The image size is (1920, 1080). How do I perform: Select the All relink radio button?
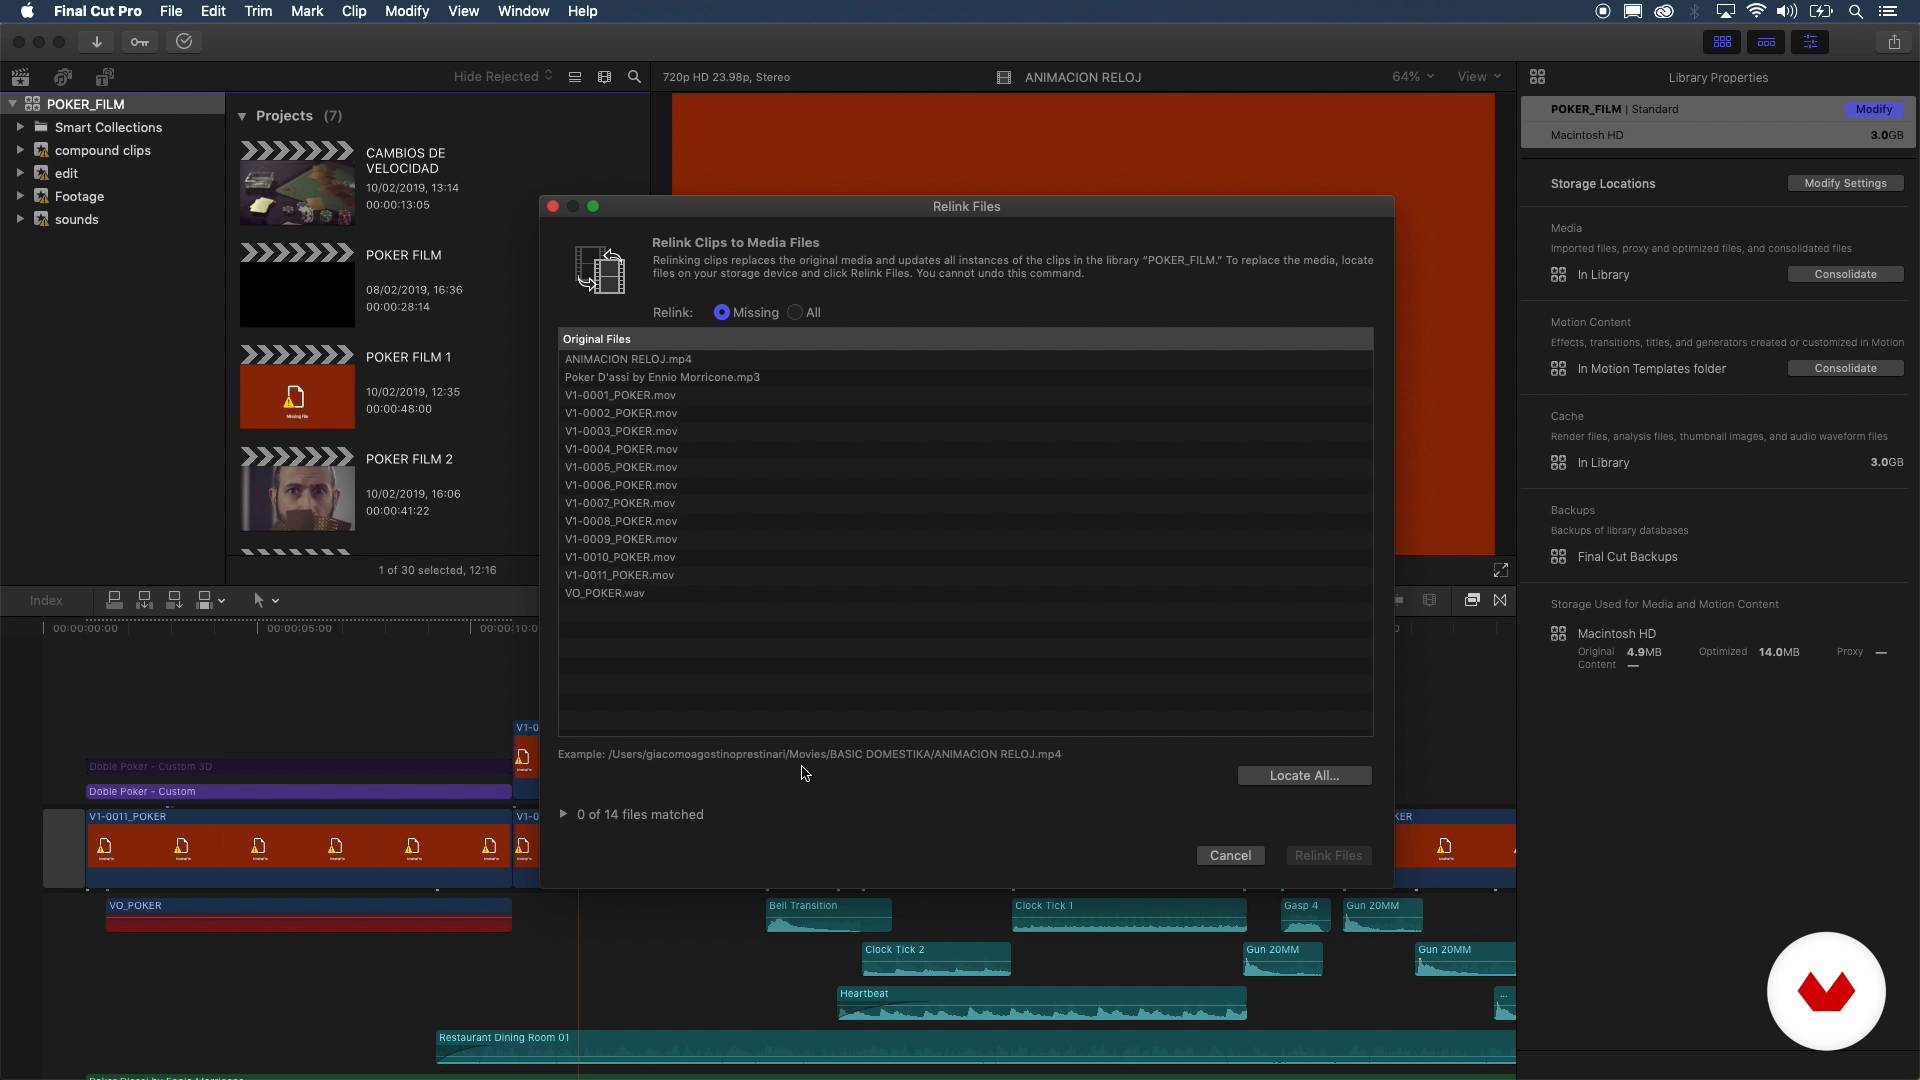795,313
